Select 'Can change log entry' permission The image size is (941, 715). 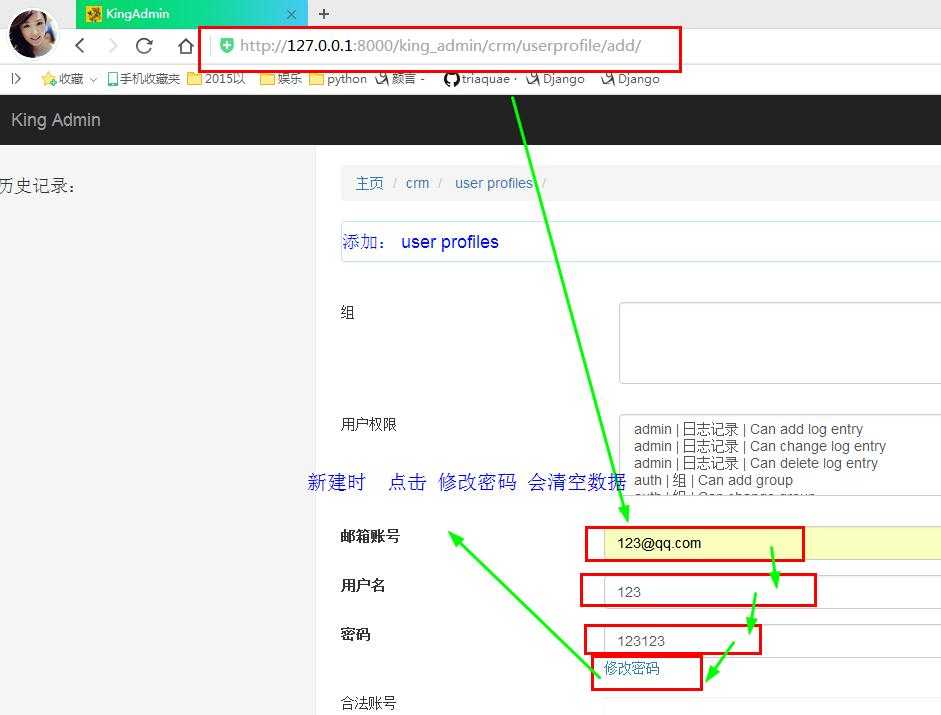pyautogui.click(x=760, y=446)
